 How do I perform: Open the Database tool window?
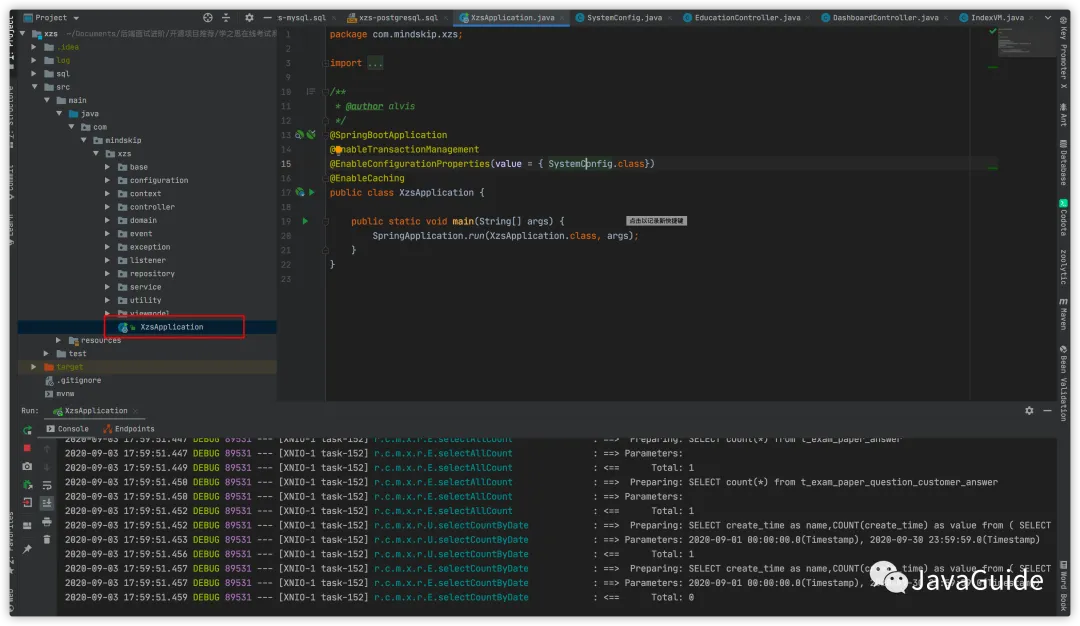point(1063,162)
